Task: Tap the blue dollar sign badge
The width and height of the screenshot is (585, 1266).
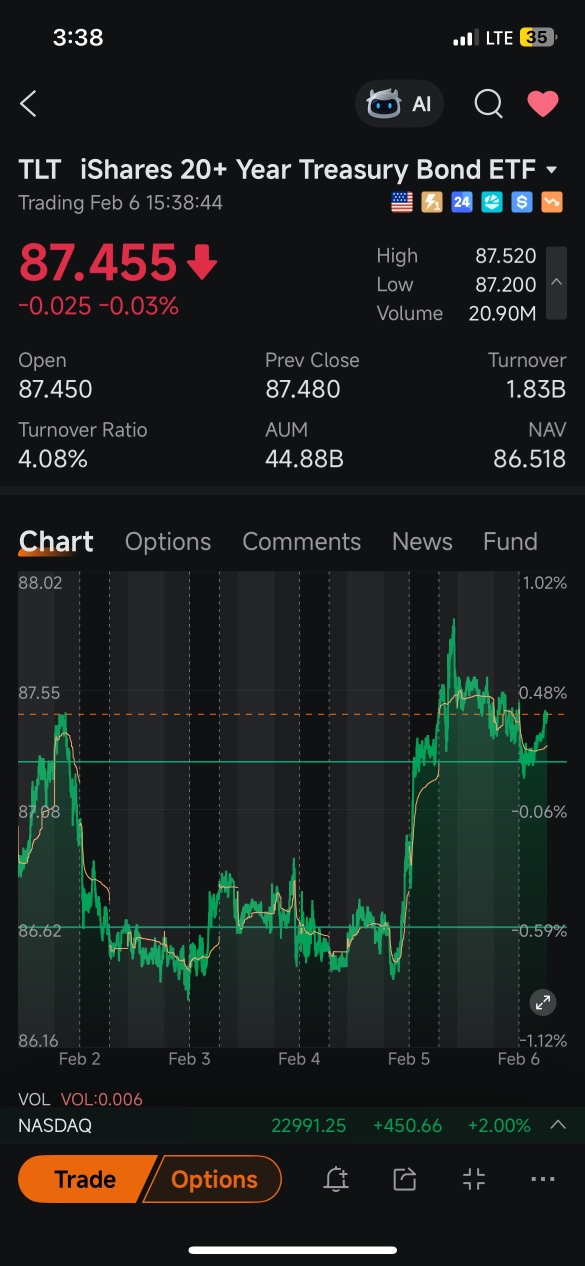Action: coord(521,203)
